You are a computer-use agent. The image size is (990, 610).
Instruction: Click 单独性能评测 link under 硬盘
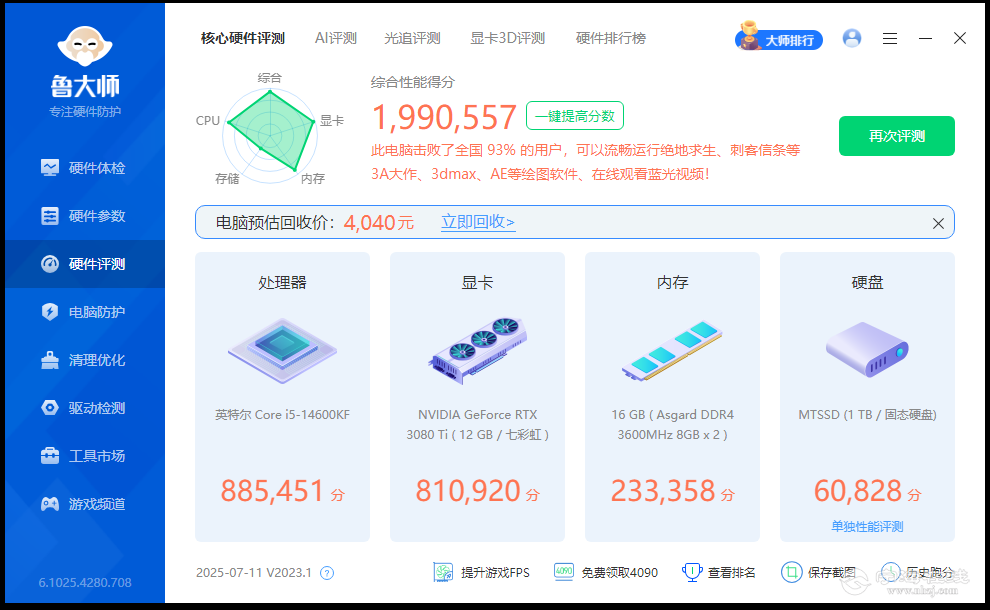pyautogui.click(x=868, y=527)
